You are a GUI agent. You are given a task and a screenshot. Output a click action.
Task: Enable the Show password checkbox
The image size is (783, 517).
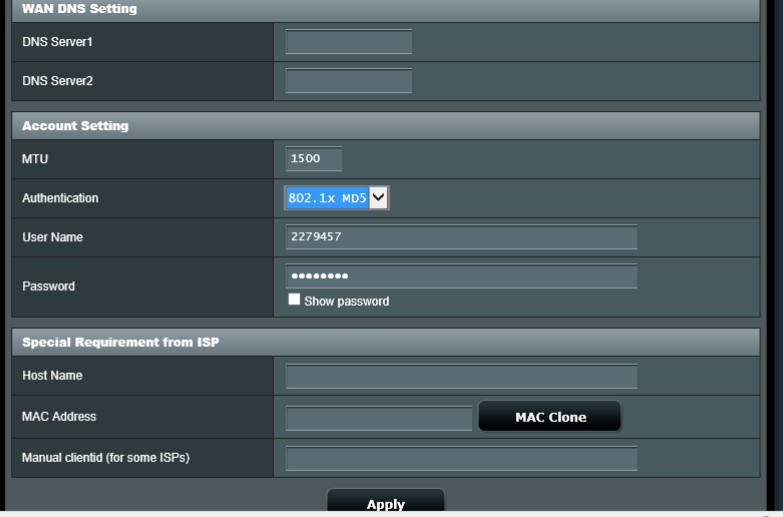coord(294,299)
